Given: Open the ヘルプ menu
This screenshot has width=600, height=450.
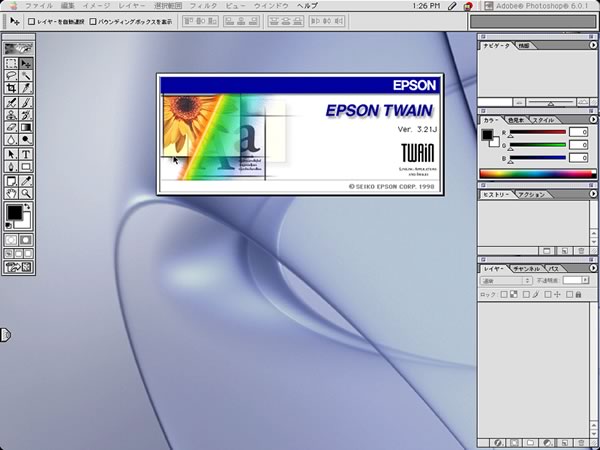Looking at the screenshot, I should pos(307,6).
